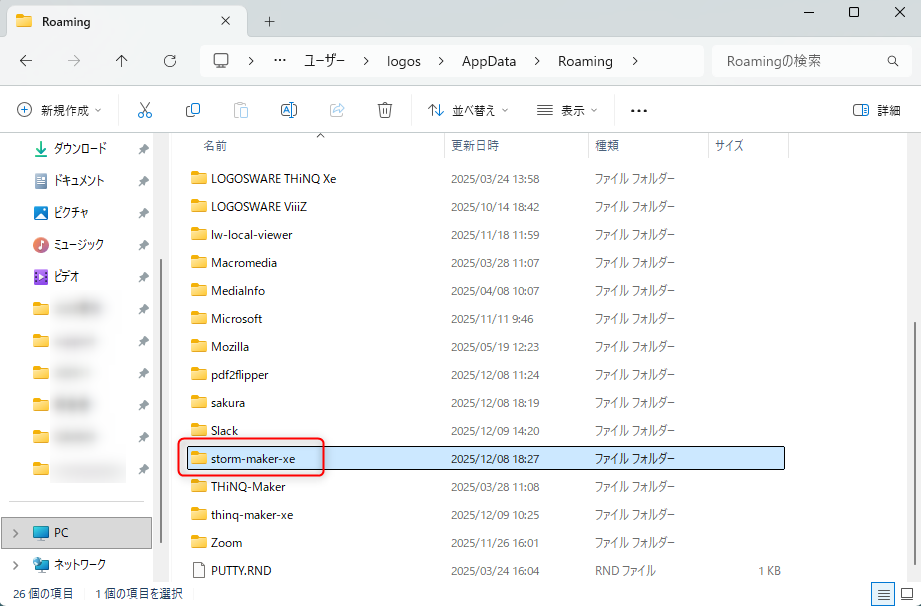Click the Refresh button in navigation bar
Viewport: 921px width, 606px height.
170,61
